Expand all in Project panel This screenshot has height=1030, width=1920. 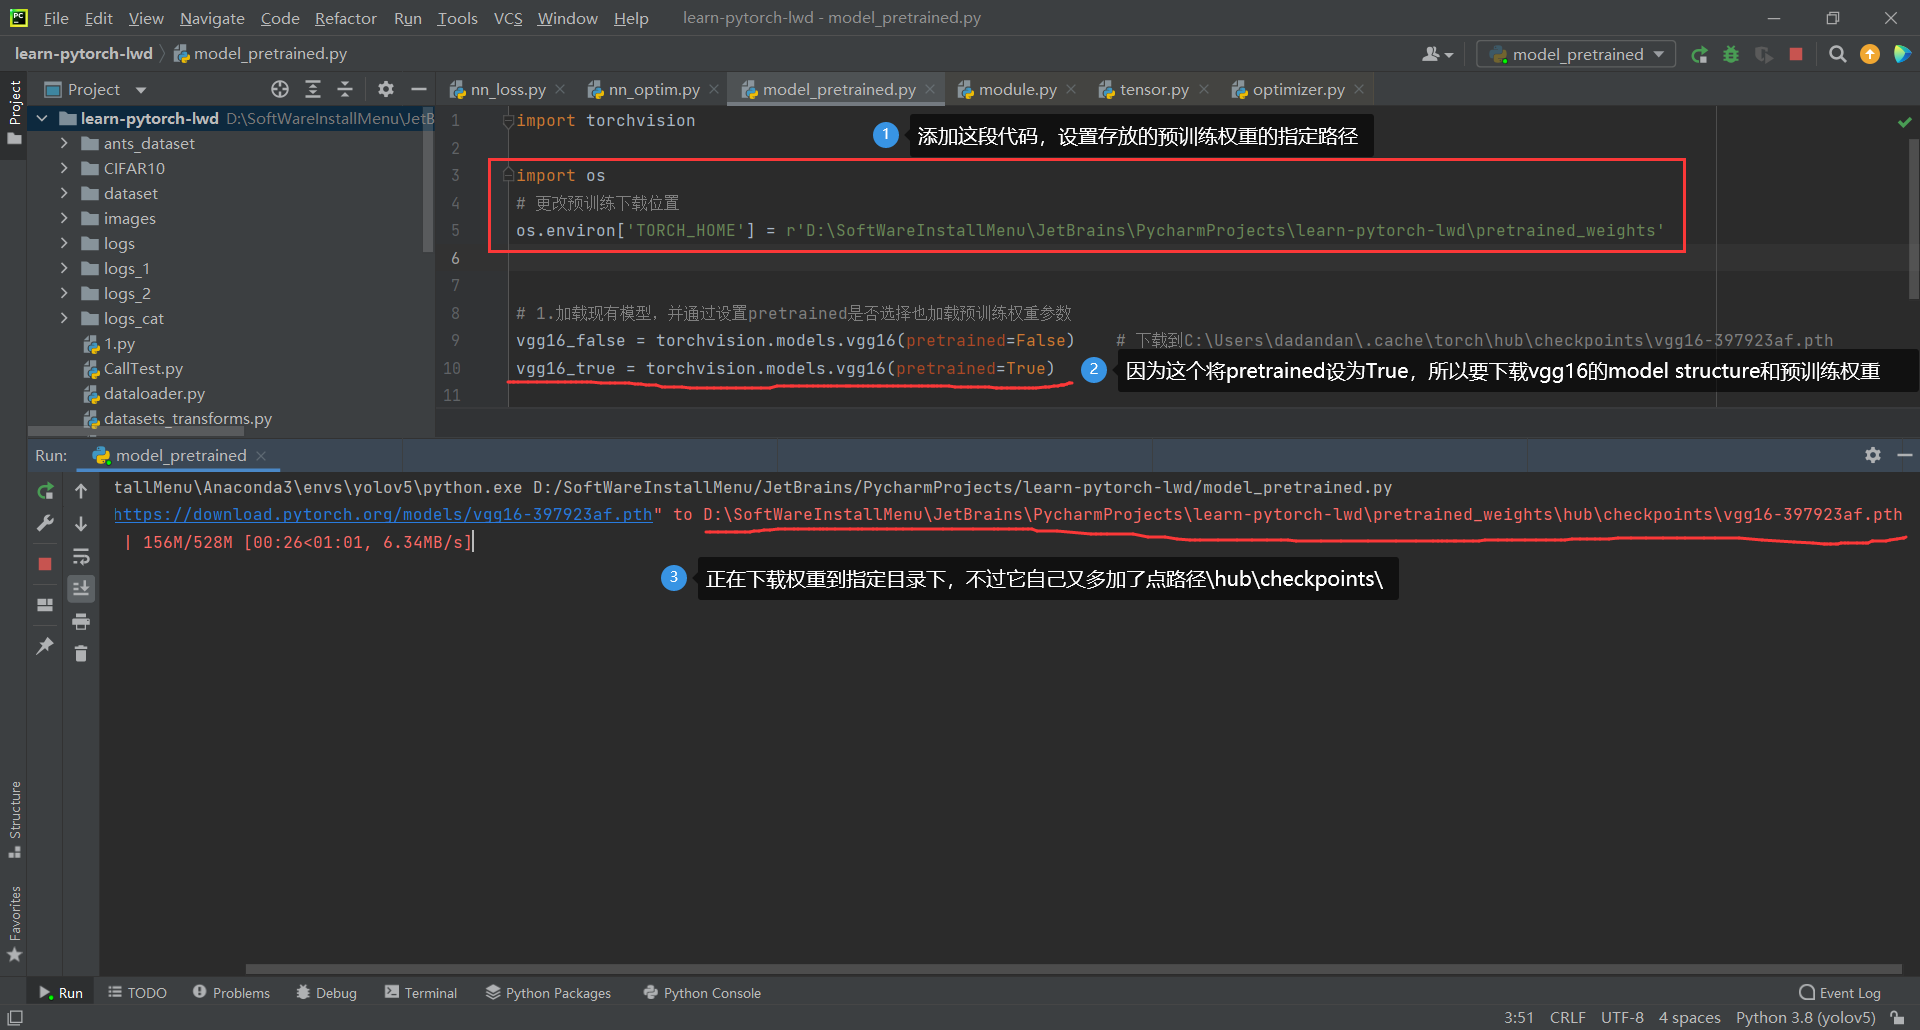[x=313, y=89]
